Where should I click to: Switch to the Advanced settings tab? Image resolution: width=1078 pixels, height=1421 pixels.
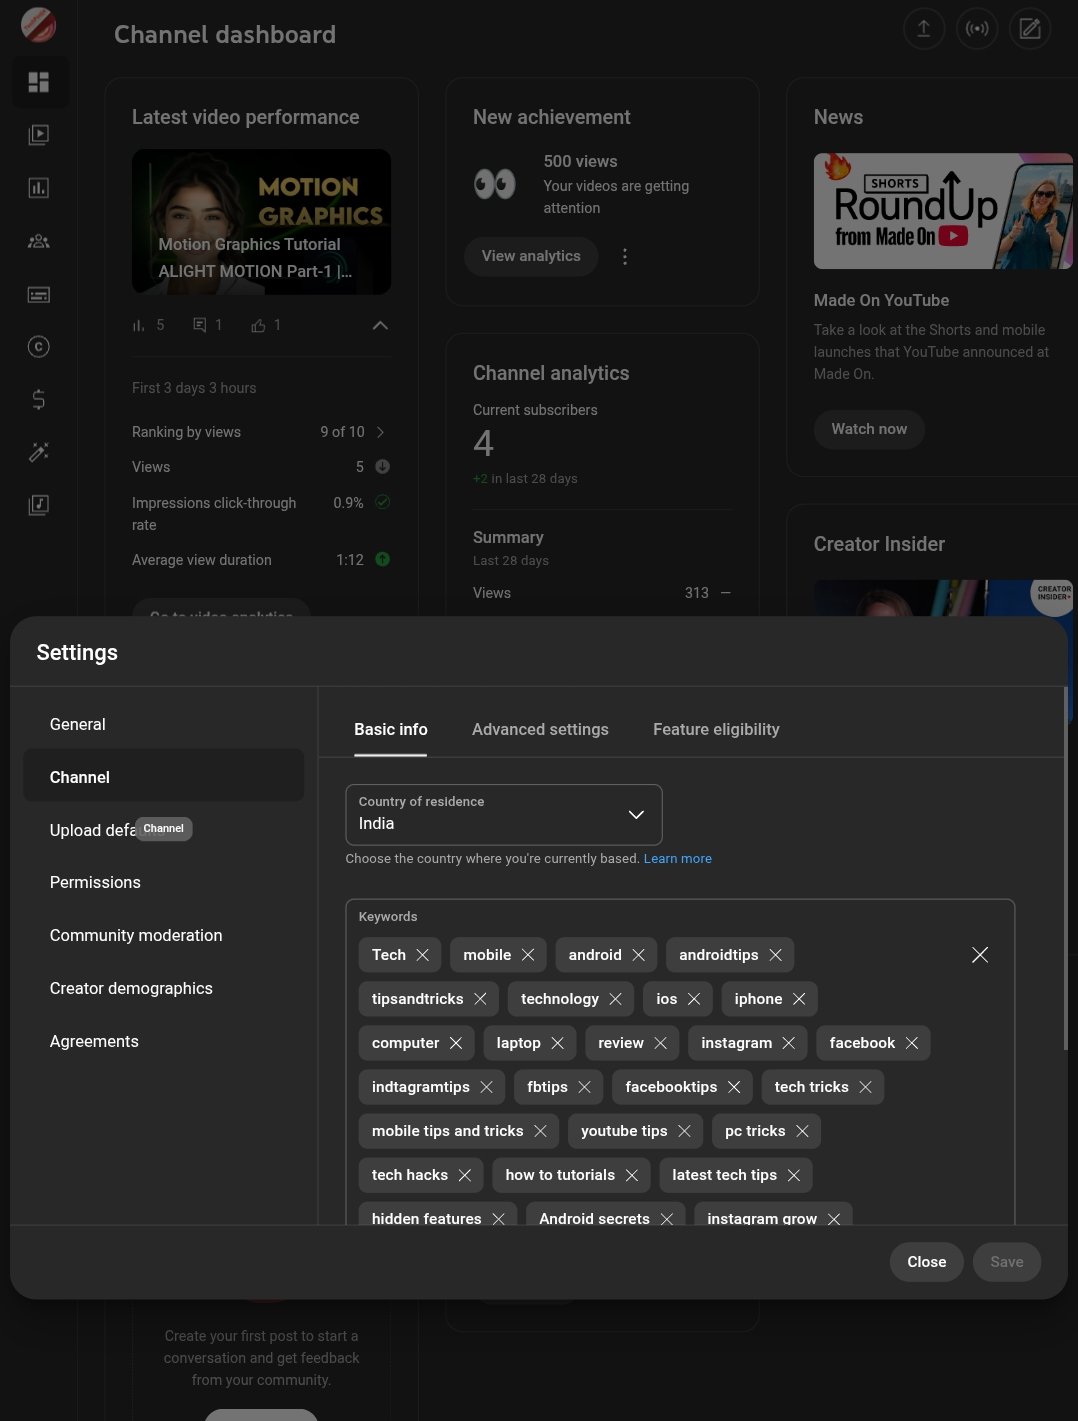pos(540,729)
